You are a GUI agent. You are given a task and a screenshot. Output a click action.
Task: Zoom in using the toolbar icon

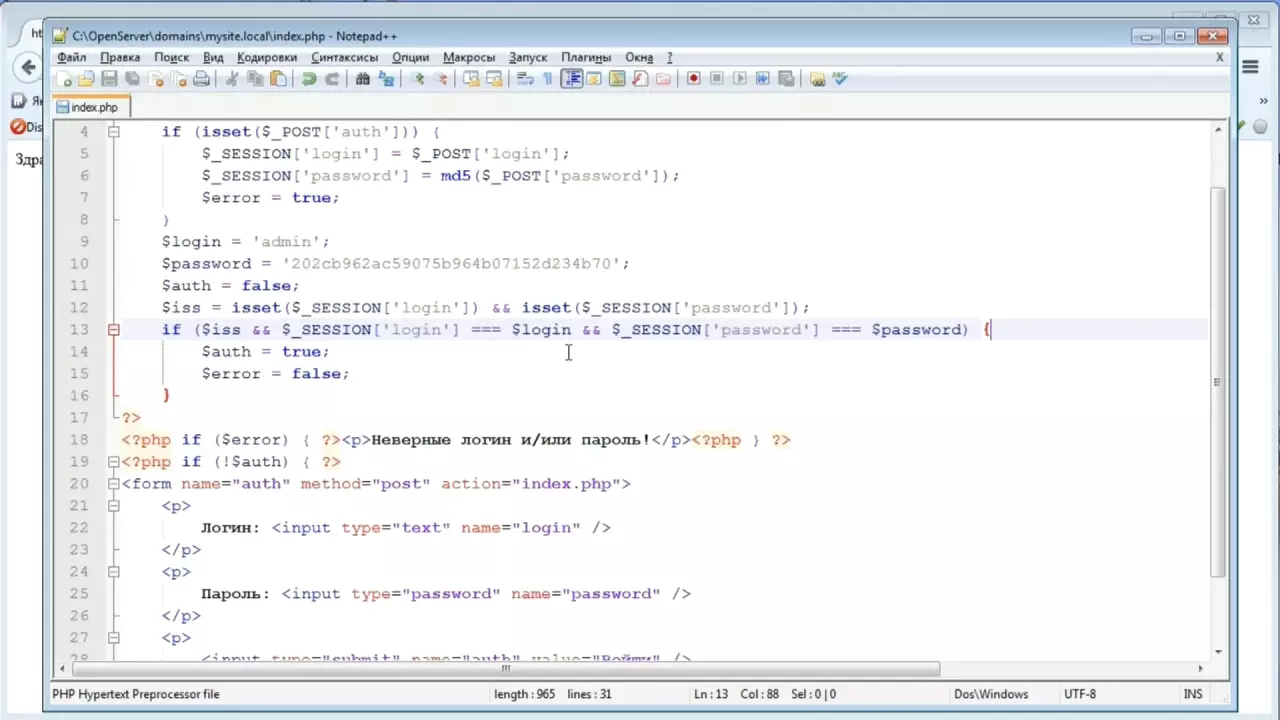pos(416,79)
